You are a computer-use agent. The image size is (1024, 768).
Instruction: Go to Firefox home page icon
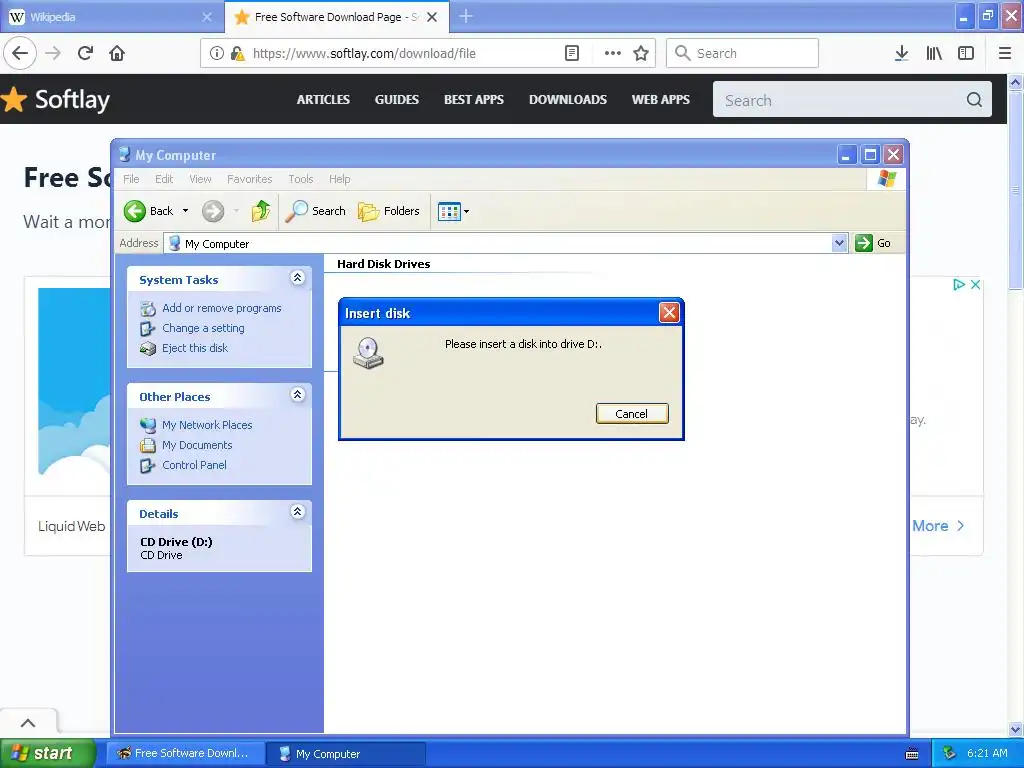tap(117, 53)
